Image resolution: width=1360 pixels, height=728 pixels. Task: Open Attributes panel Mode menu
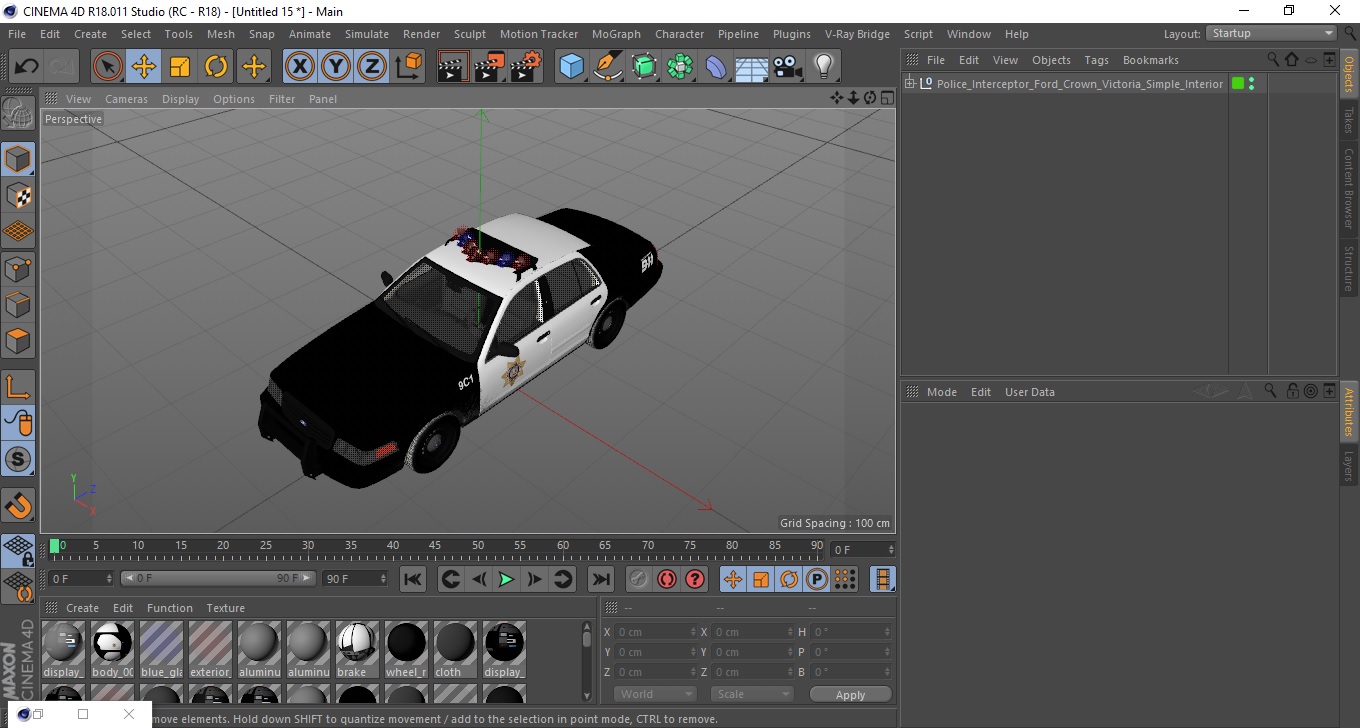point(941,392)
